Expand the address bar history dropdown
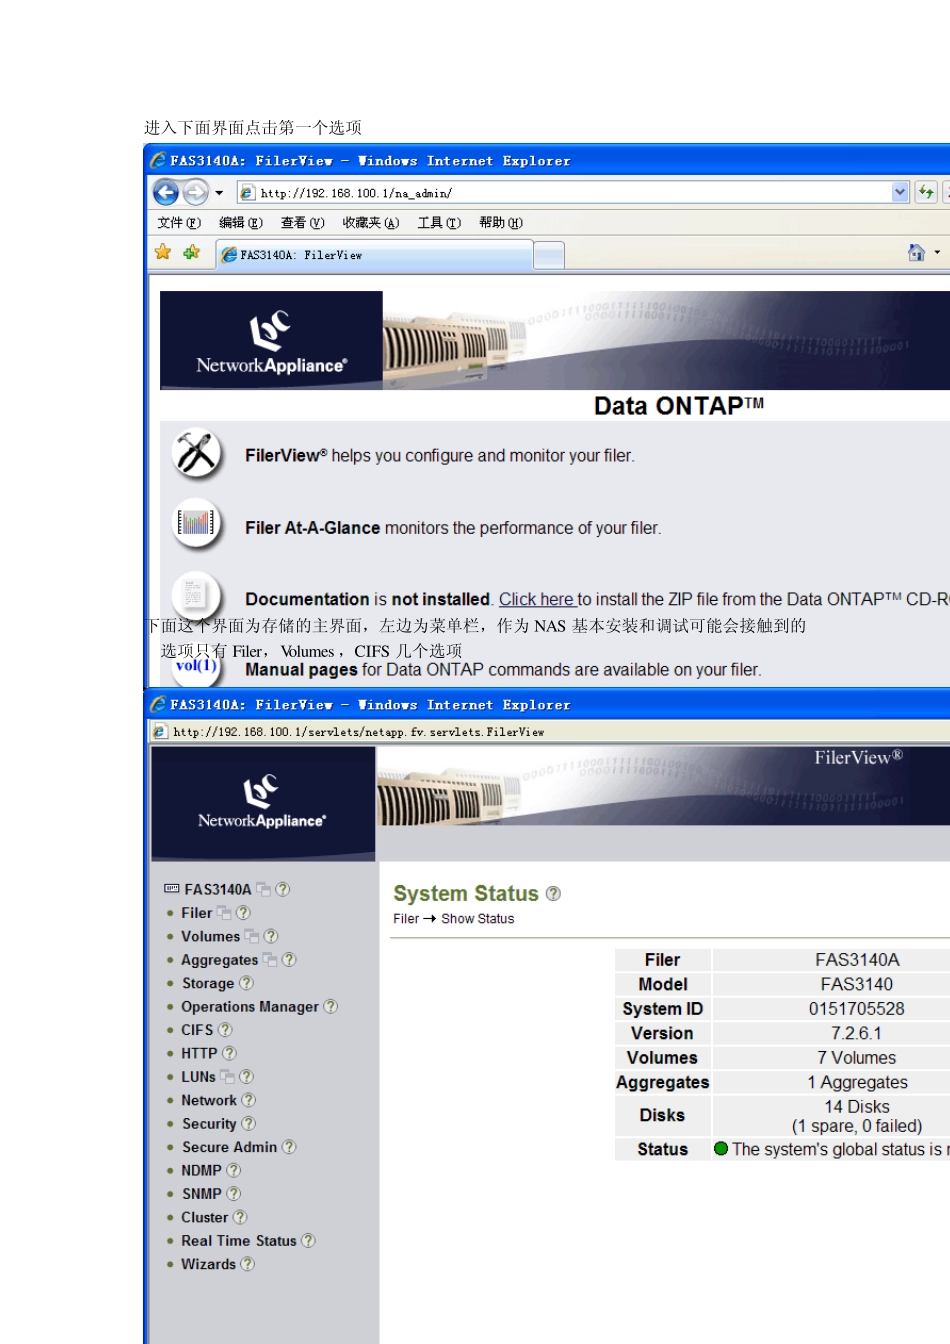The width and height of the screenshot is (950, 1344). tap(900, 192)
